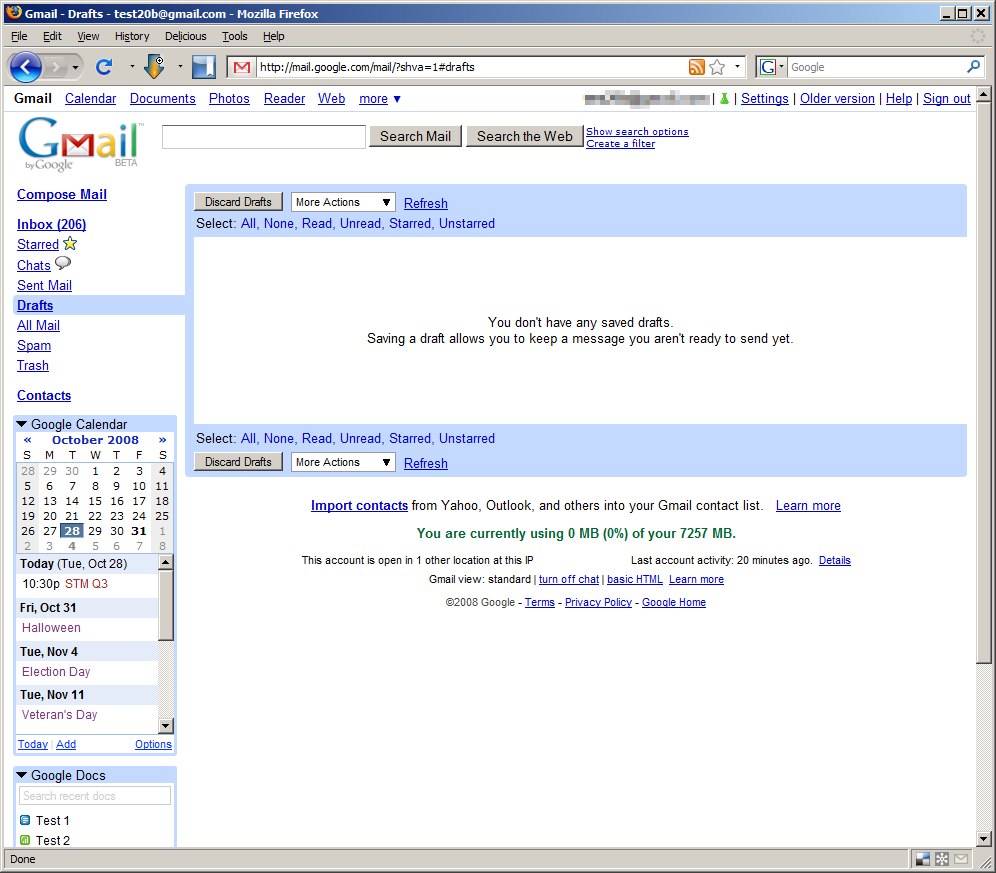Viewport: 996px width, 873px height.
Task: Click the bottom Discard Drafts button
Action: click(x=238, y=462)
